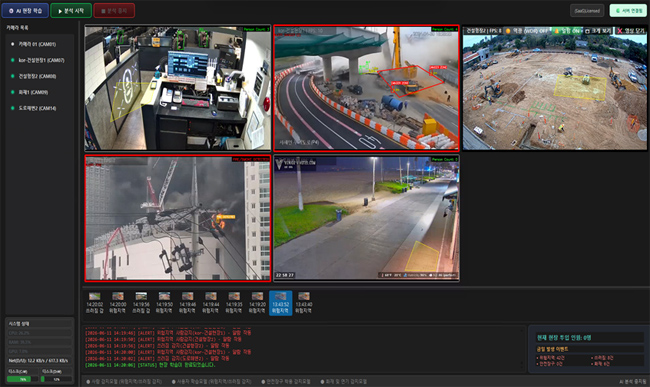Screen dimensions: 650x387
Task: Open the highlighted 13:43:52 event thumbnail
Action: (281, 303)
